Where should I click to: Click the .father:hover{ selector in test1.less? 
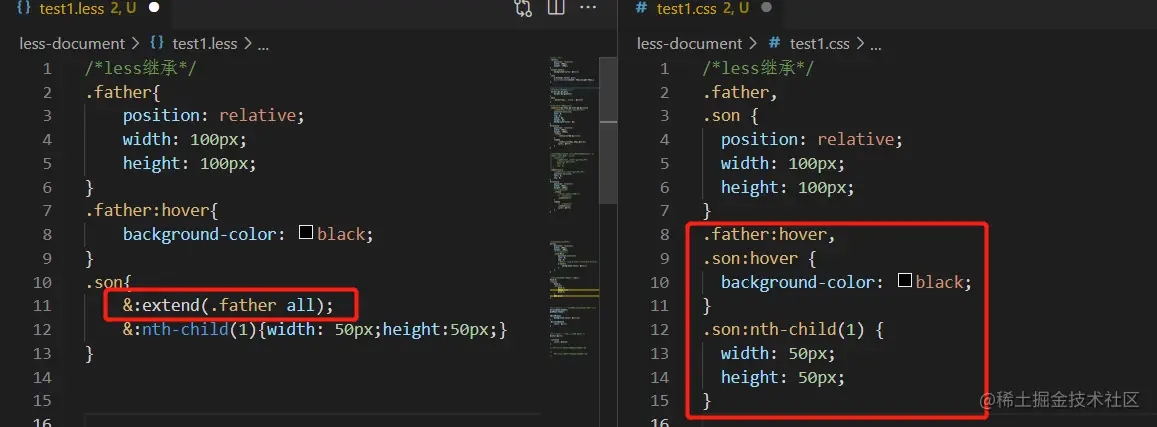[x=152, y=210]
